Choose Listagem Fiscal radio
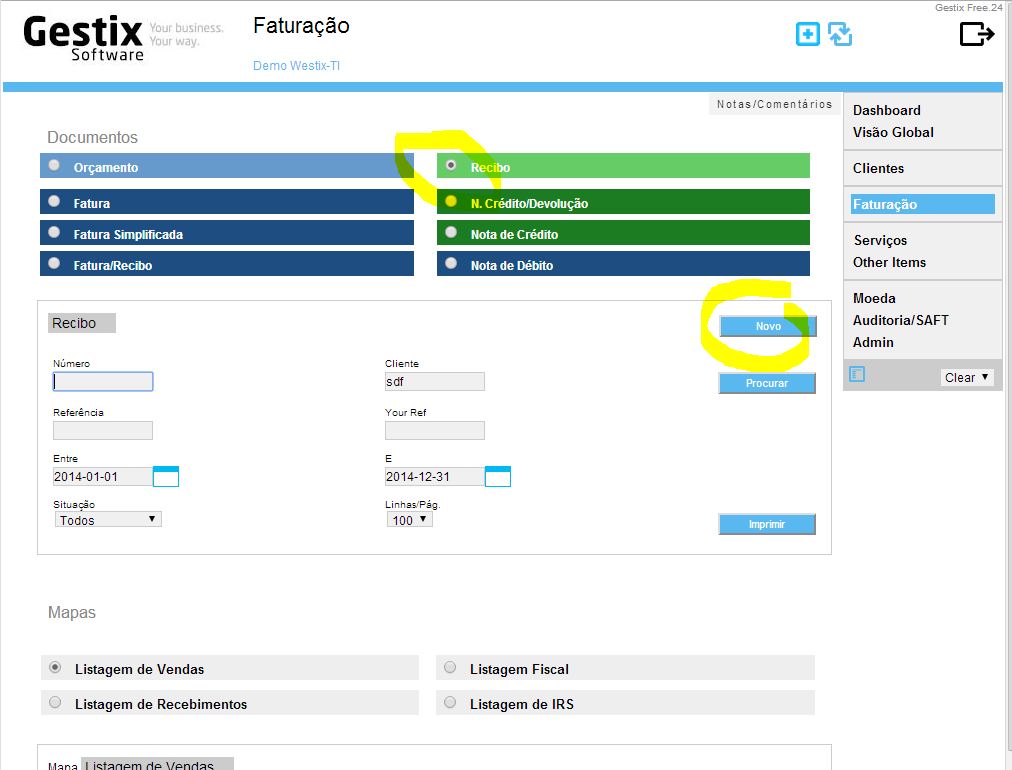Image resolution: width=1012 pixels, height=770 pixels. (450, 667)
